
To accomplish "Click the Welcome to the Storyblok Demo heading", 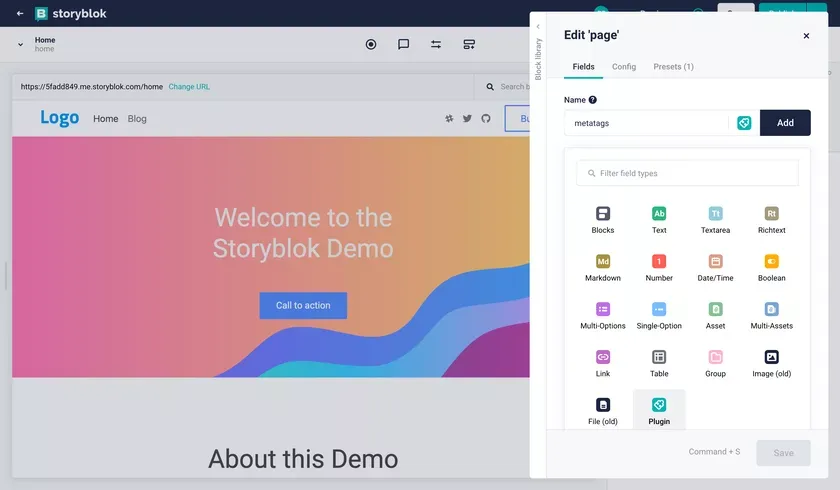I will tap(303, 233).
